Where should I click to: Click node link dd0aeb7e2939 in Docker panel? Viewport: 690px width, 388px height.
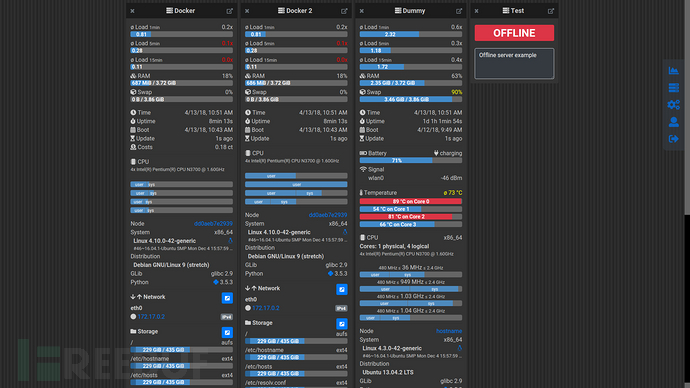point(213,223)
